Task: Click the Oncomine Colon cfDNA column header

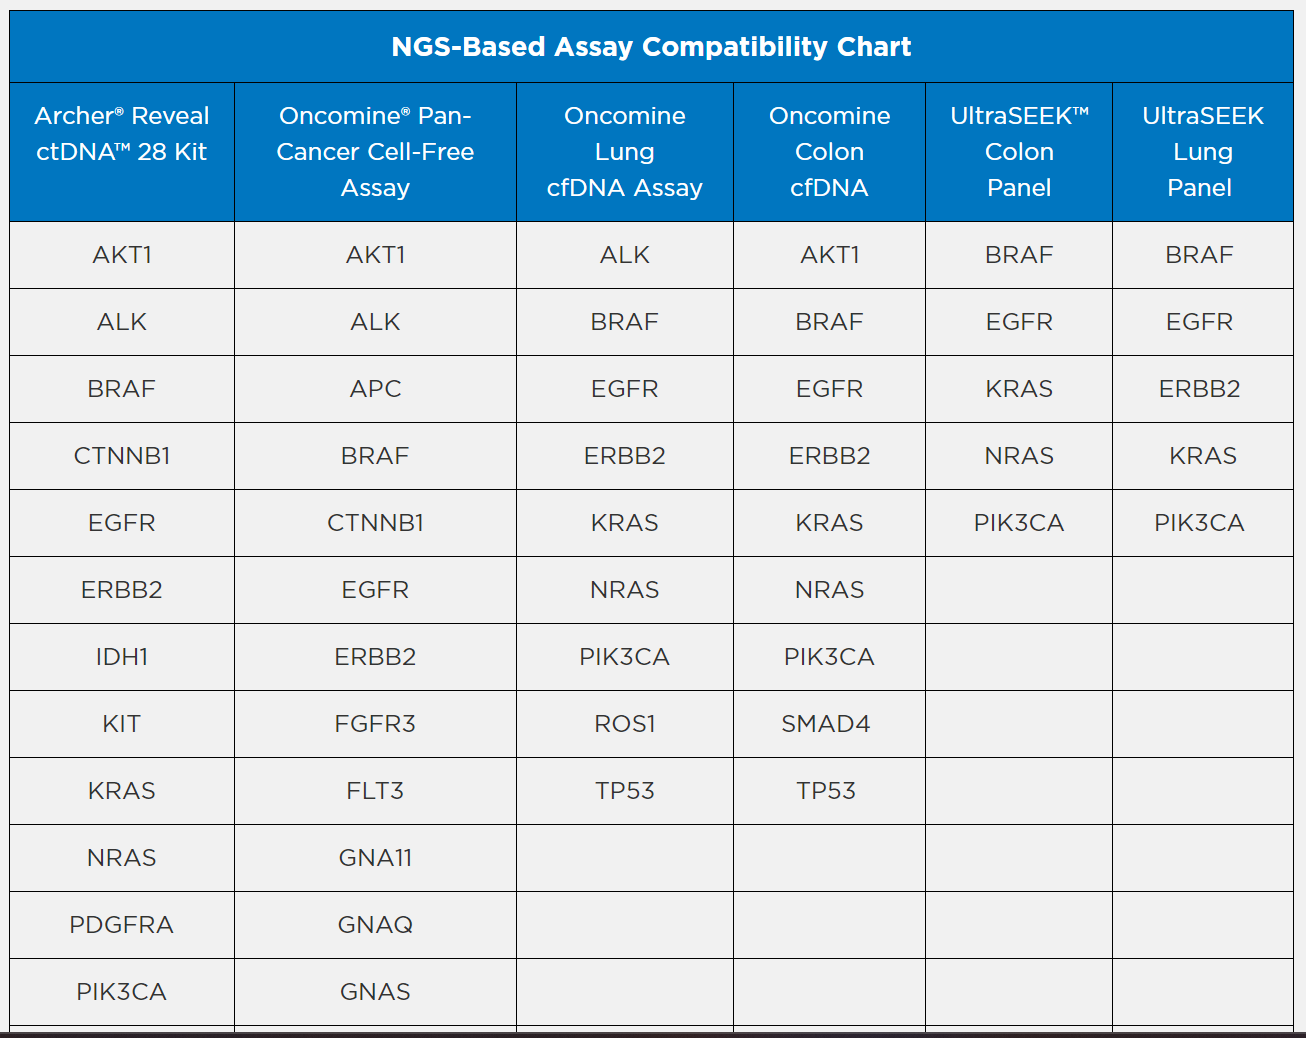Action: pyautogui.click(x=829, y=152)
